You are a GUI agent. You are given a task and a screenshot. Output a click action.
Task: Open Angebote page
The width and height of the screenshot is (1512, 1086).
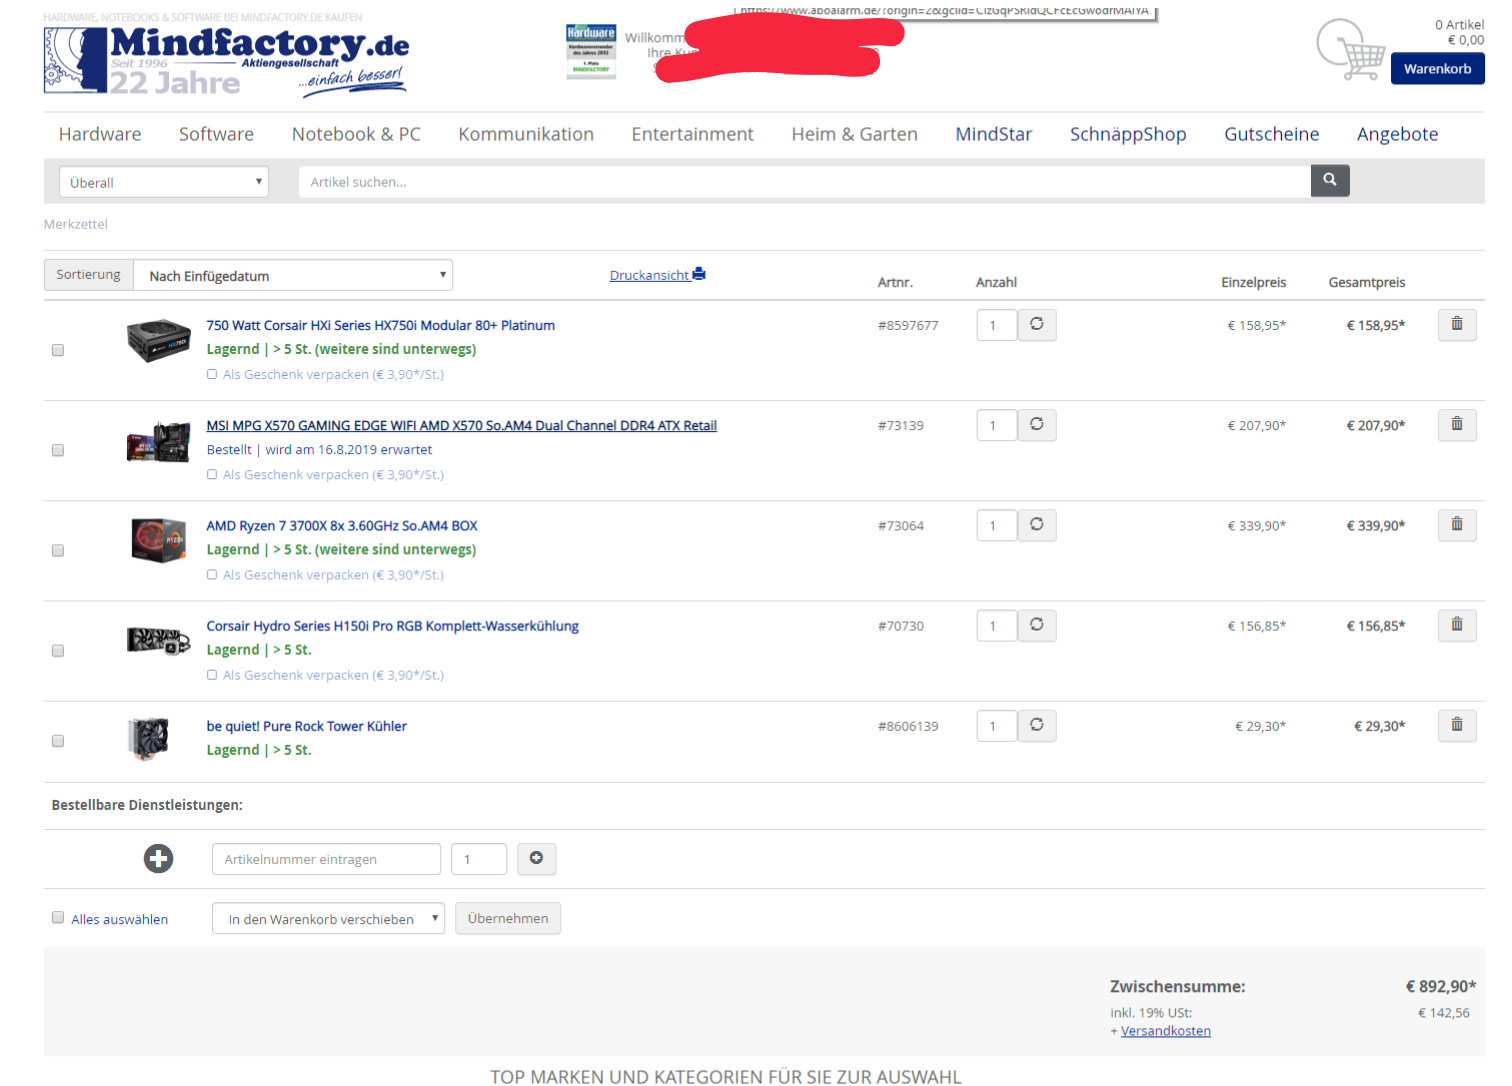coord(1397,134)
